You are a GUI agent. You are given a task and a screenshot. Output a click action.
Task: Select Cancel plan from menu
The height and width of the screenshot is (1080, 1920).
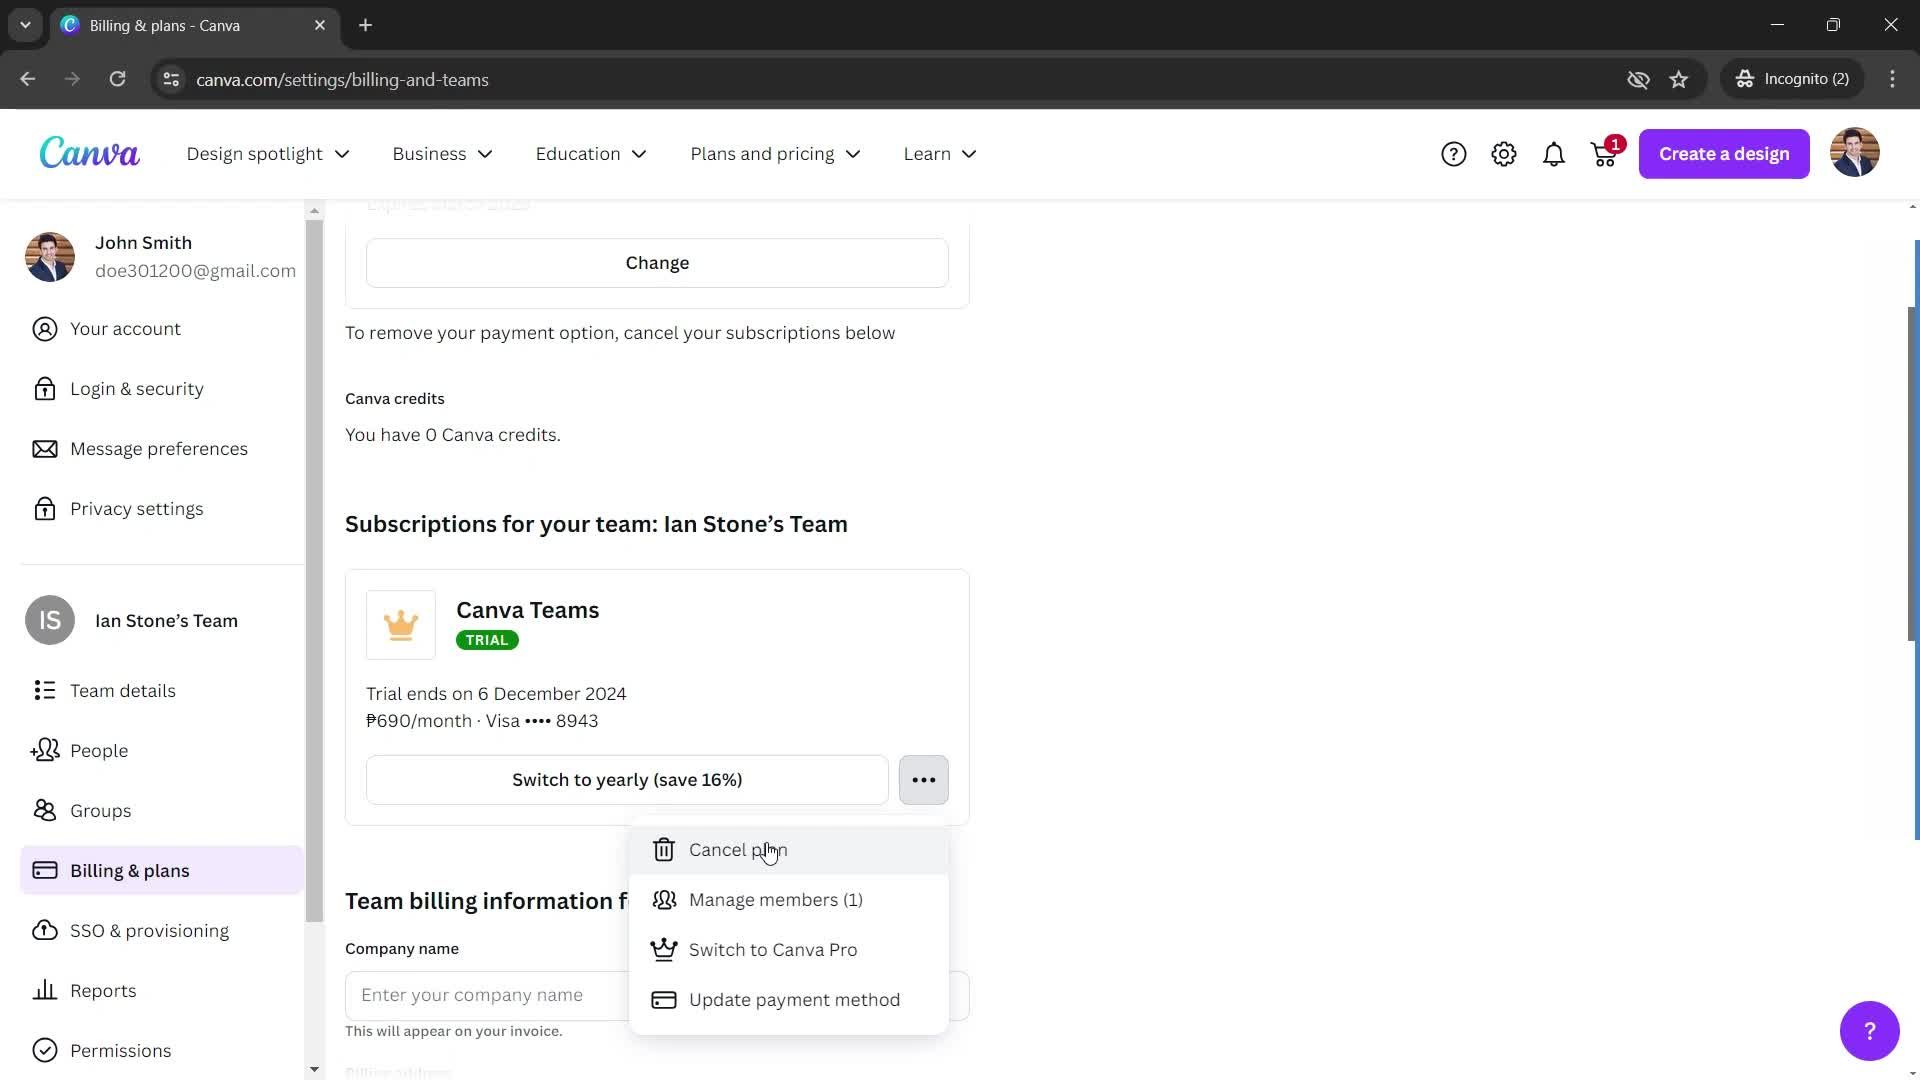click(789, 850)
